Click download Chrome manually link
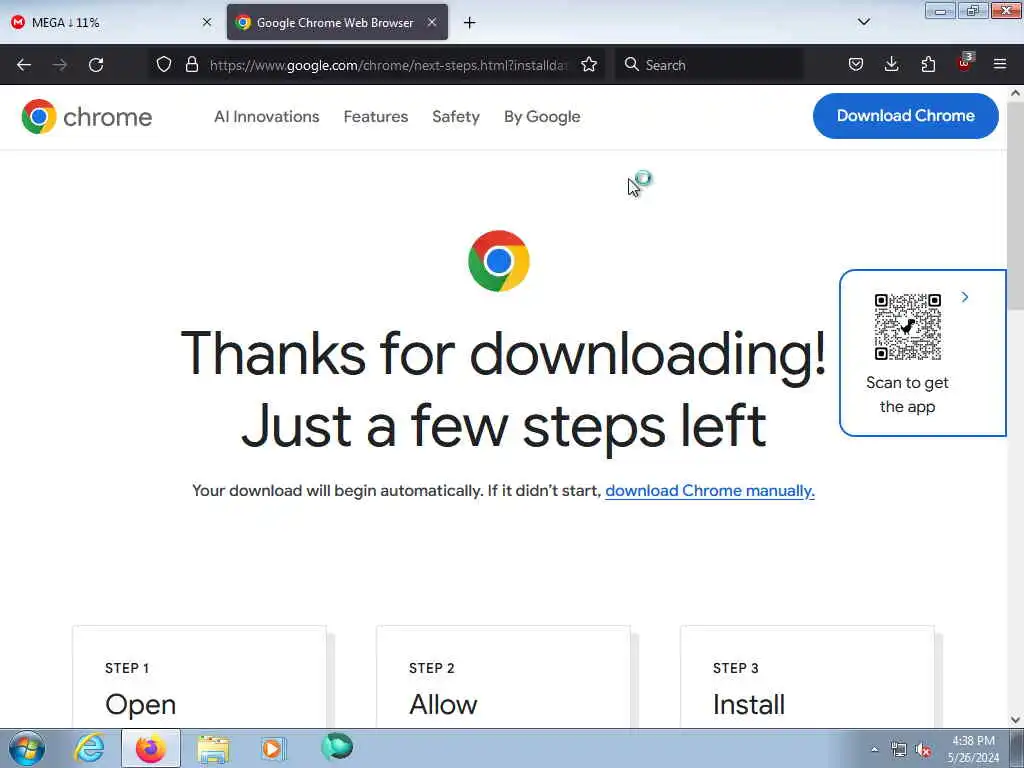The image size is (1024, 768). [x=710, y=490]
